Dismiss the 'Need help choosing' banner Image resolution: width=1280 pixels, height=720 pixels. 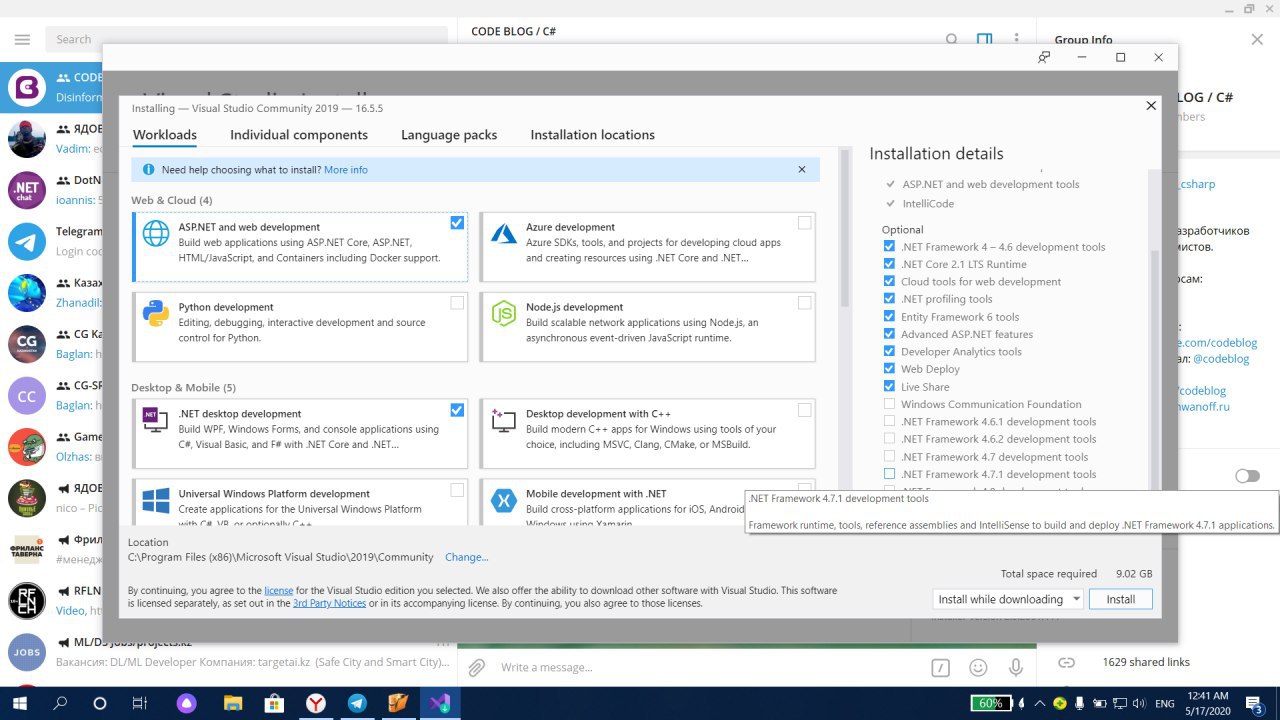tap(802, 170)
